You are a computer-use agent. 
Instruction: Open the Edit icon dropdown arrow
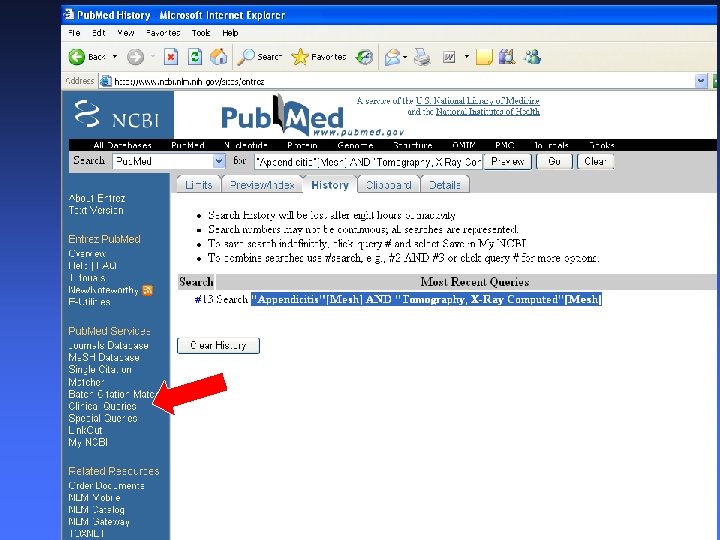tap(467, 56)
